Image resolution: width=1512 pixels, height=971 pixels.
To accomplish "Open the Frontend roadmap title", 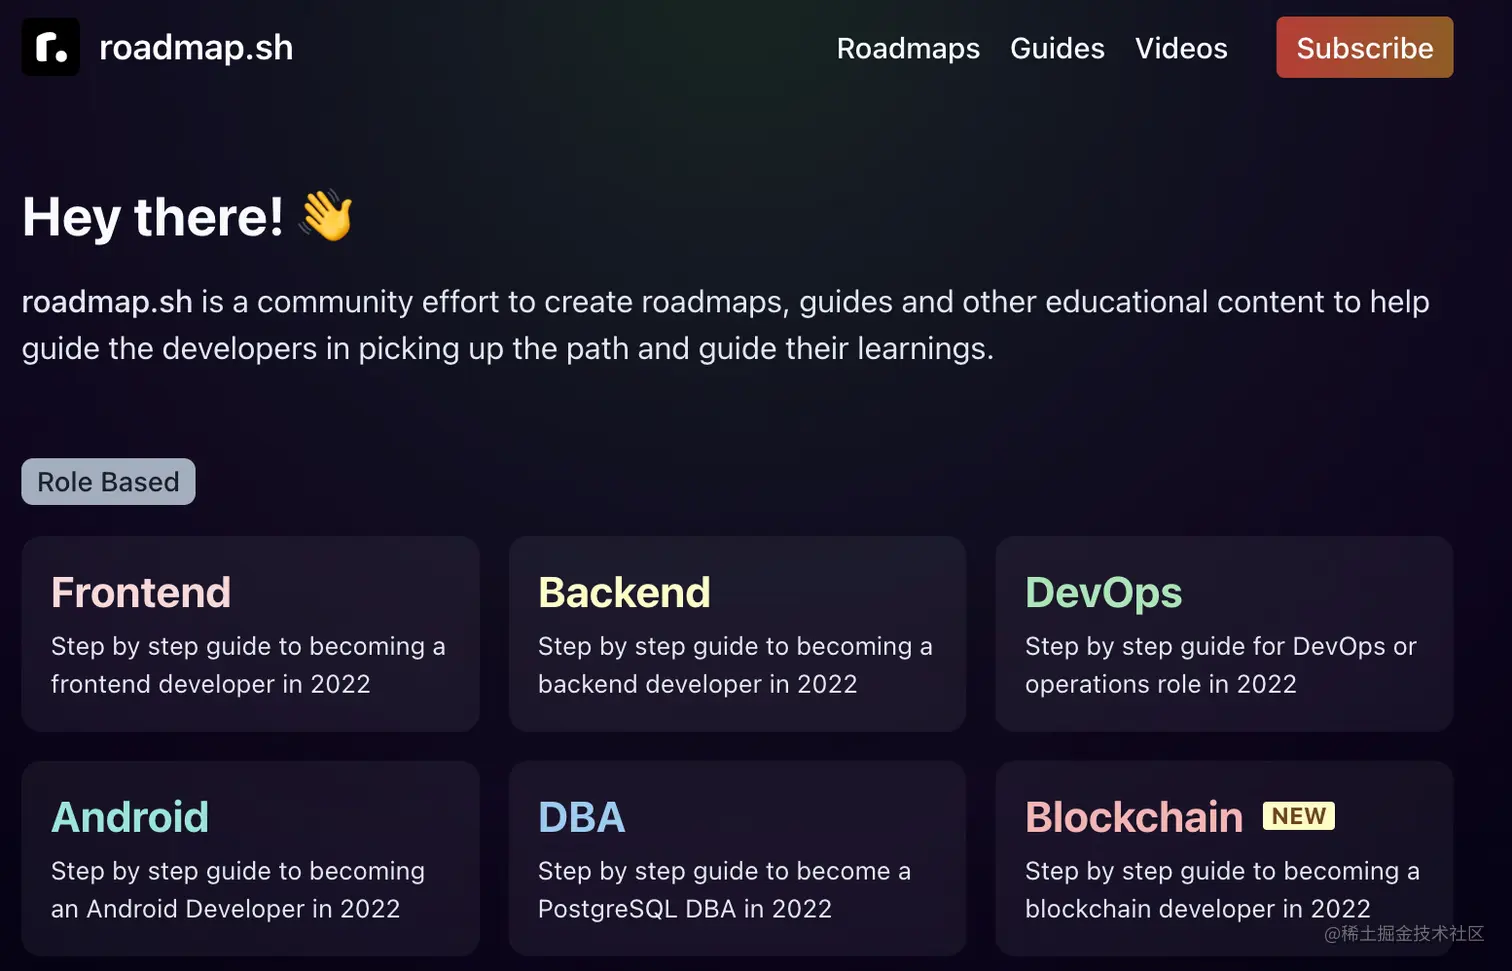I will point(141,592).
